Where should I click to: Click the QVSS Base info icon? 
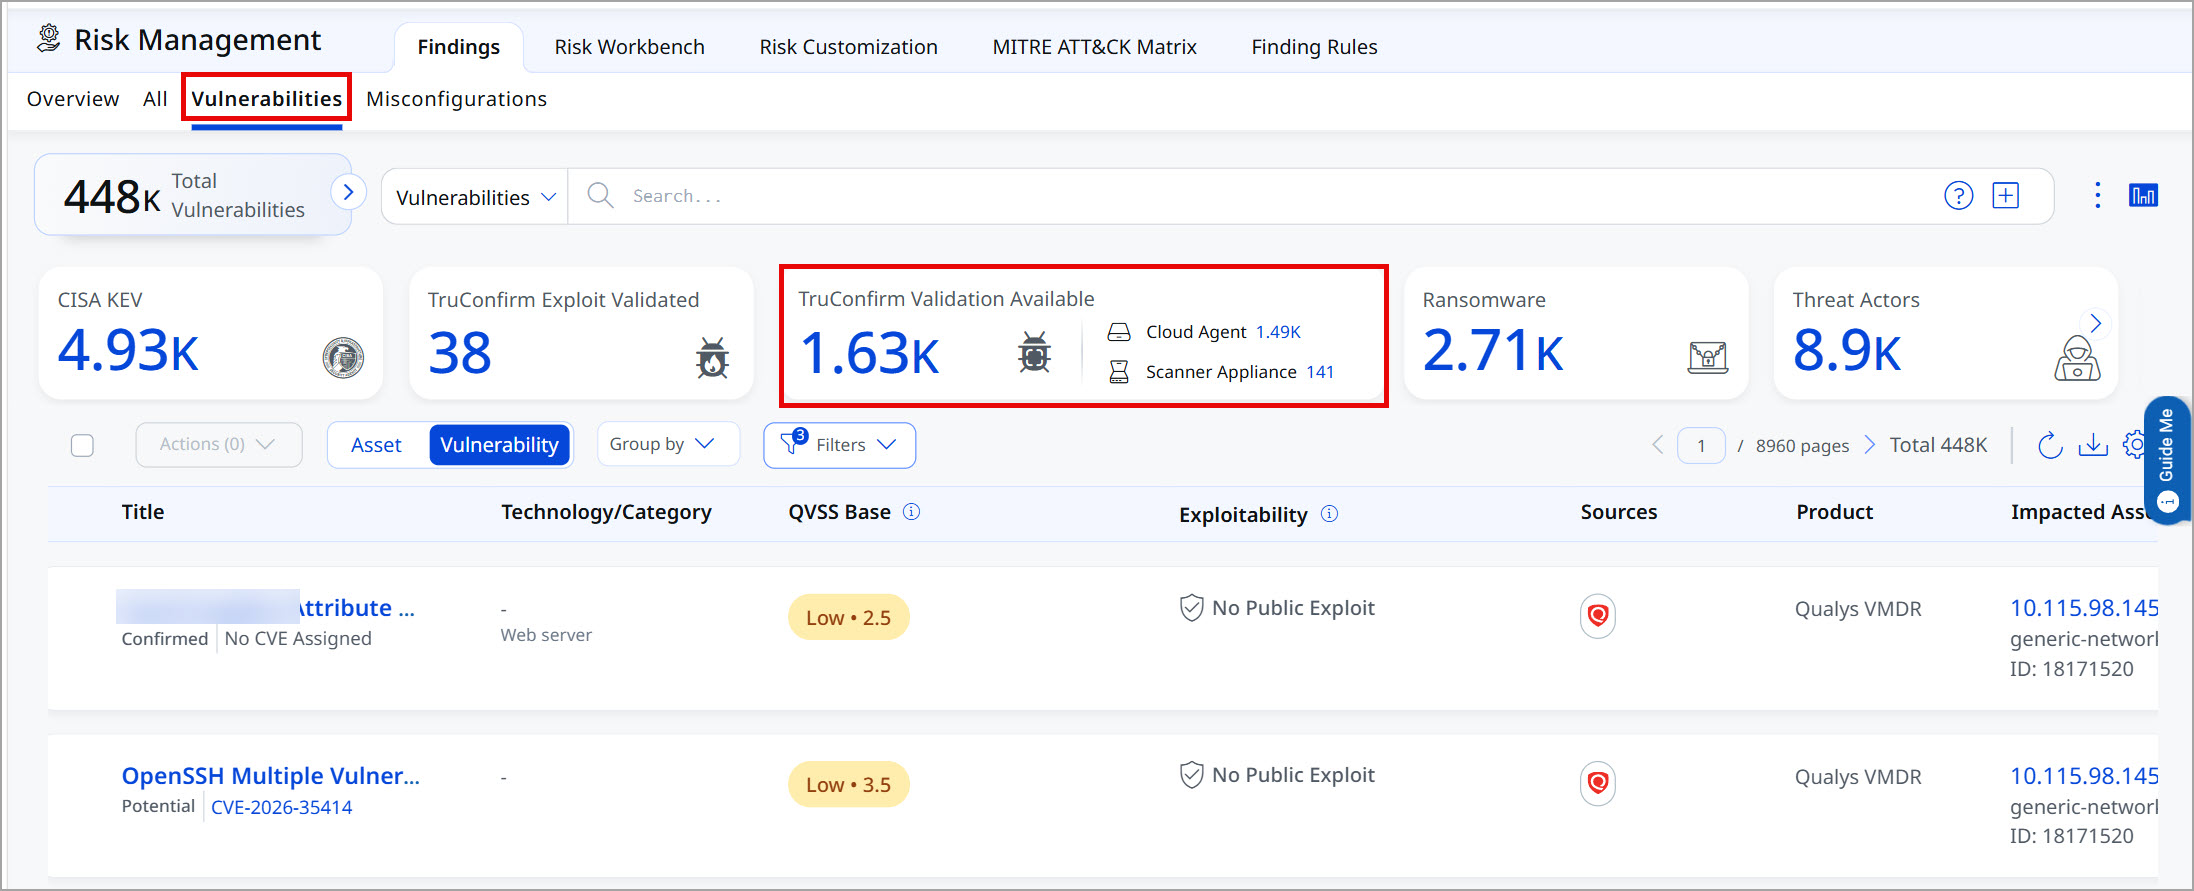click(x=911, y=512)
